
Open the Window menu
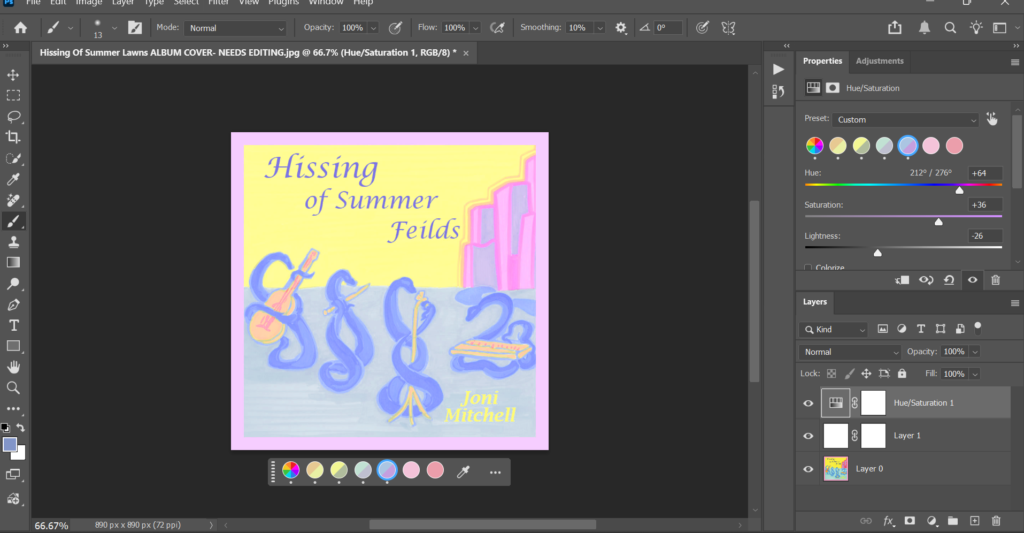pos(326,3)
